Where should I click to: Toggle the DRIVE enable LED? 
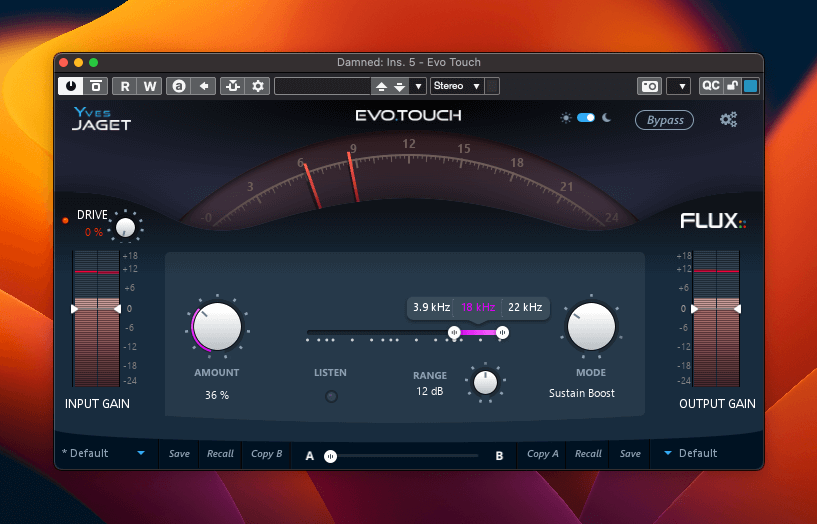(66, 220)
